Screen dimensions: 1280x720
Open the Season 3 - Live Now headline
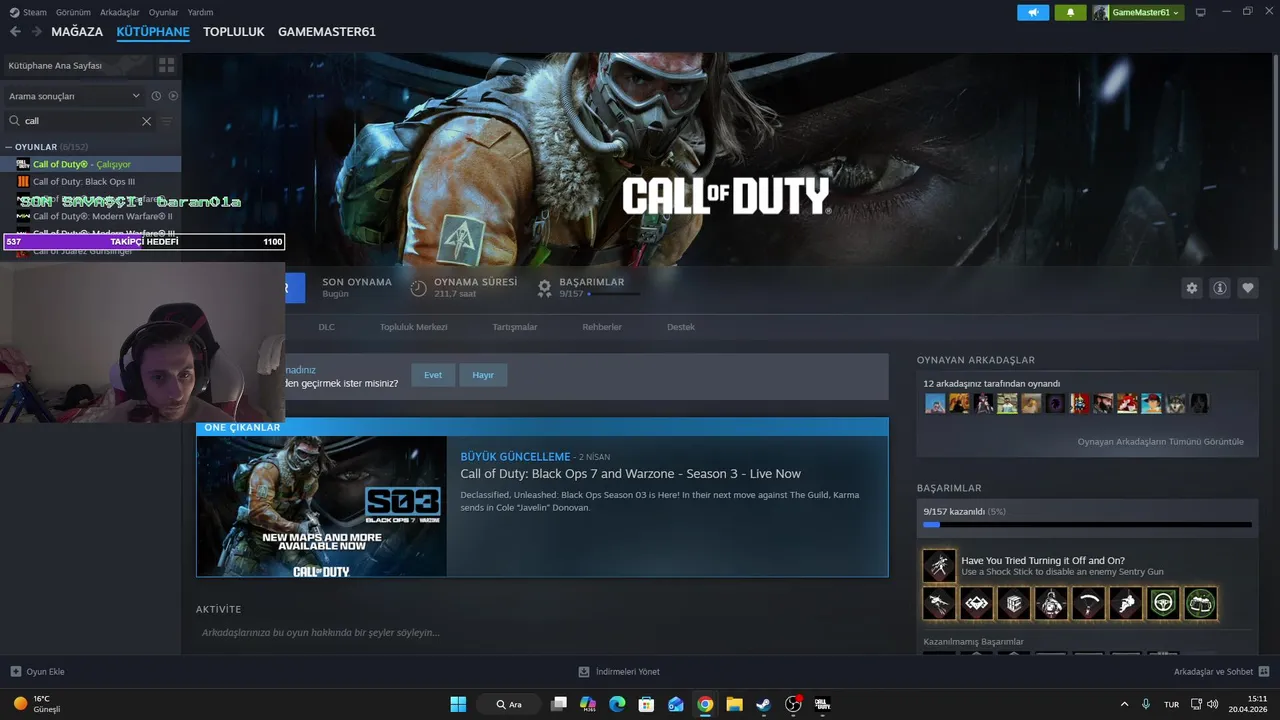tap(630, 474)
